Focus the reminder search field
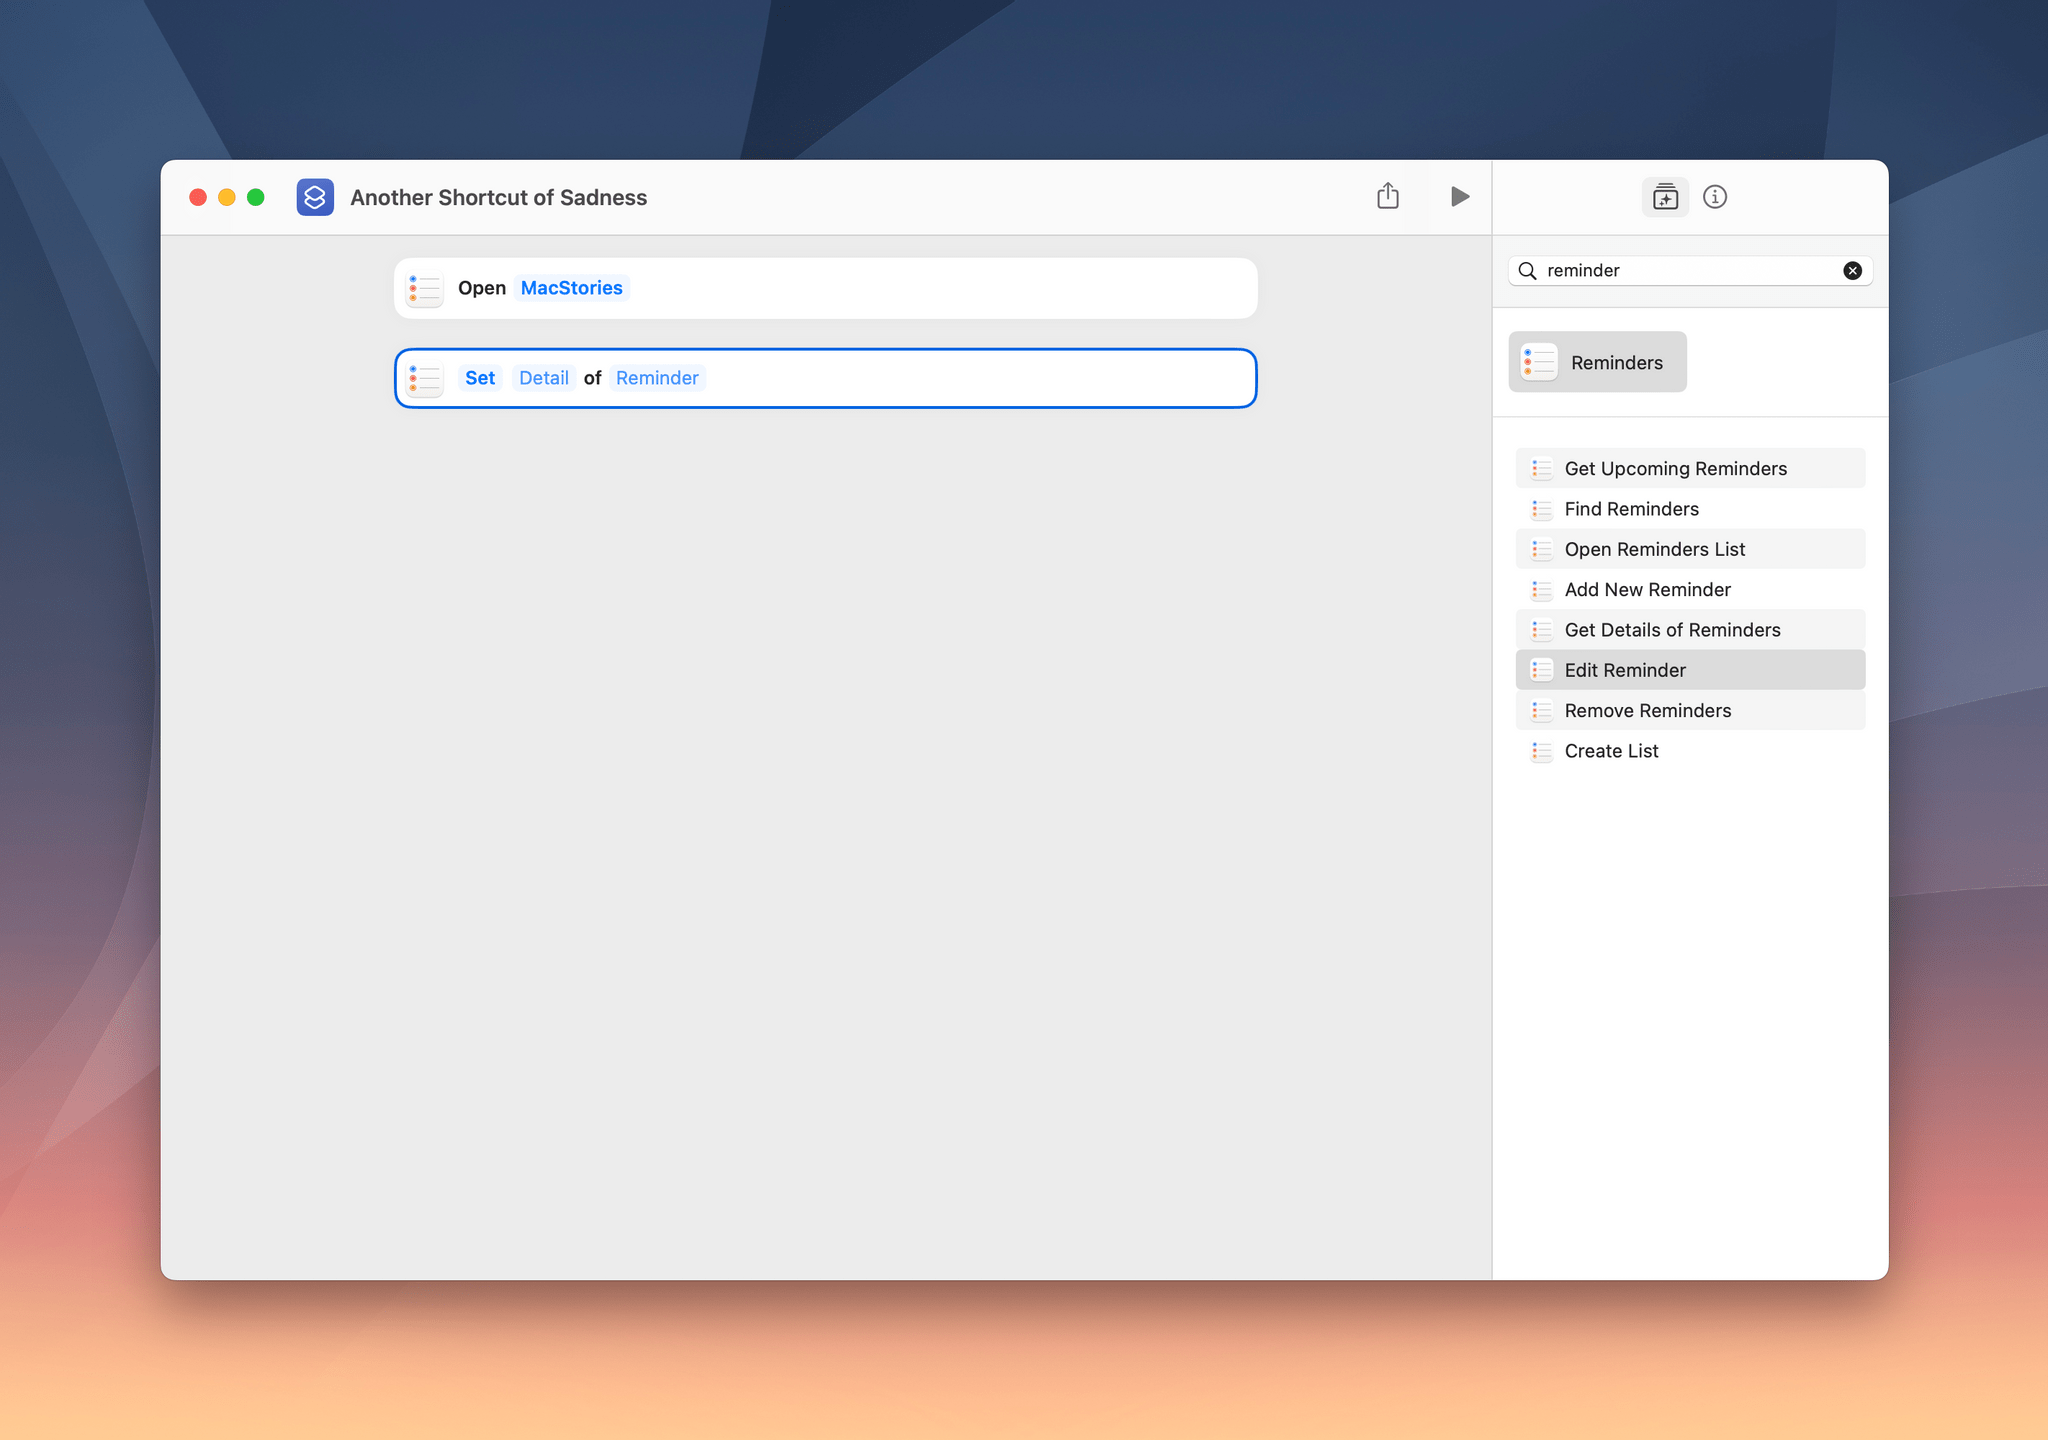2048x1440 pixels. tap(1690, 270)
